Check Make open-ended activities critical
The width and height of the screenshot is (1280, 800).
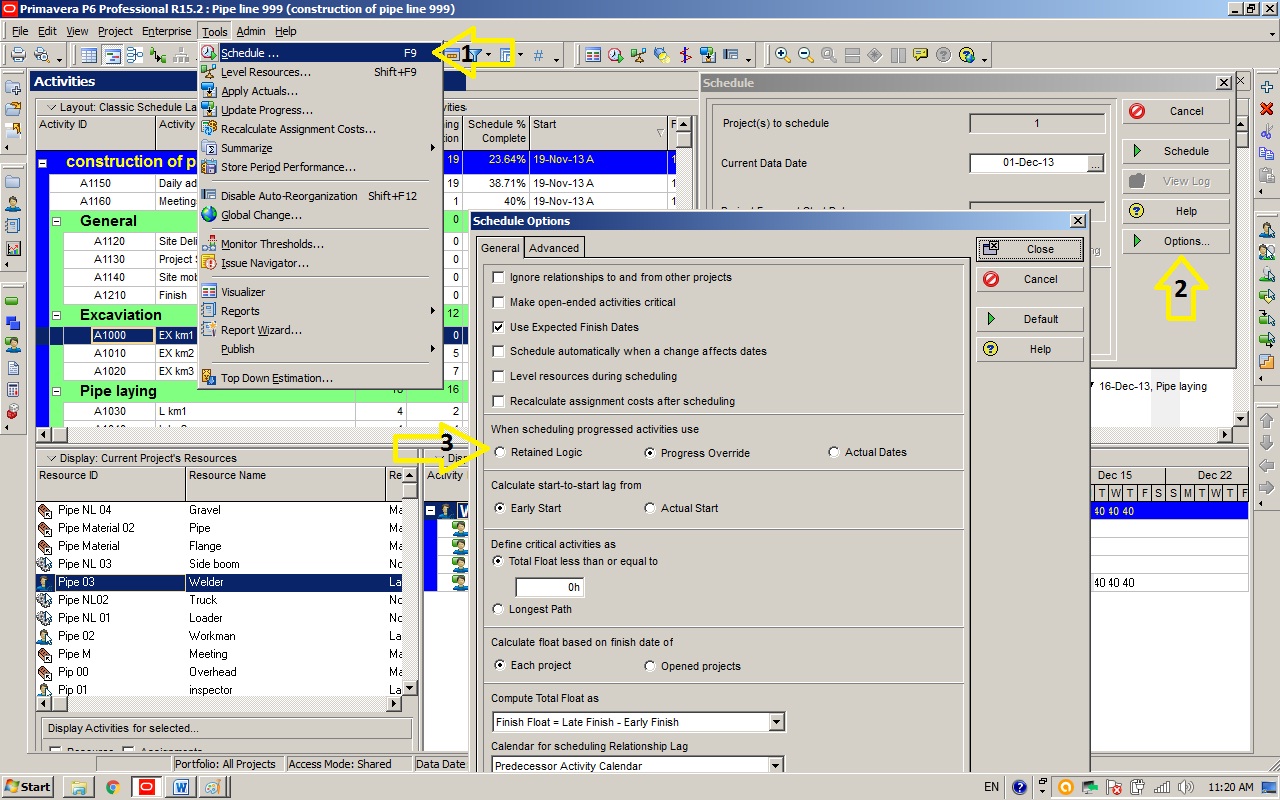(x=499, y=302)
